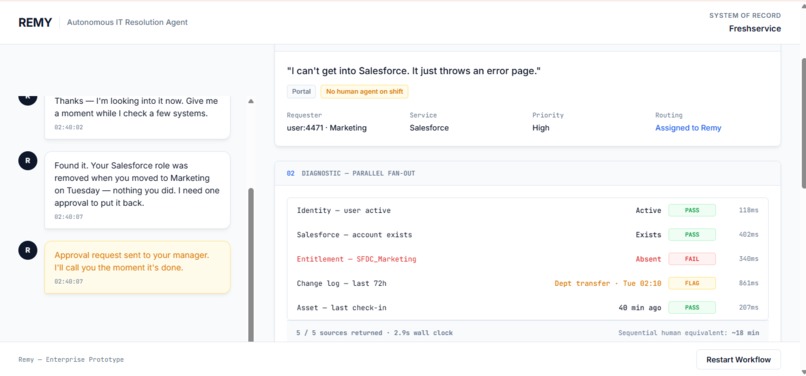This screenshot has width=806, height=376.
Task: Click the PASS badge for Identity row
Action: tap(692, 210)
